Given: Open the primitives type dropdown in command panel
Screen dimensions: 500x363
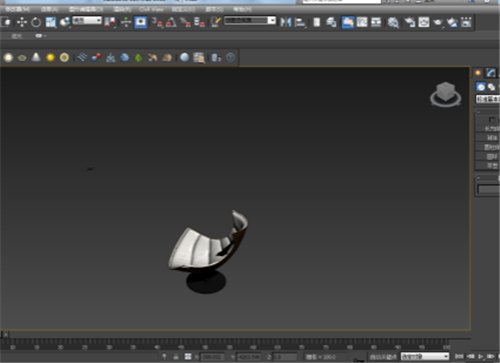Looking at the screenshot, I should coord(488,99).
